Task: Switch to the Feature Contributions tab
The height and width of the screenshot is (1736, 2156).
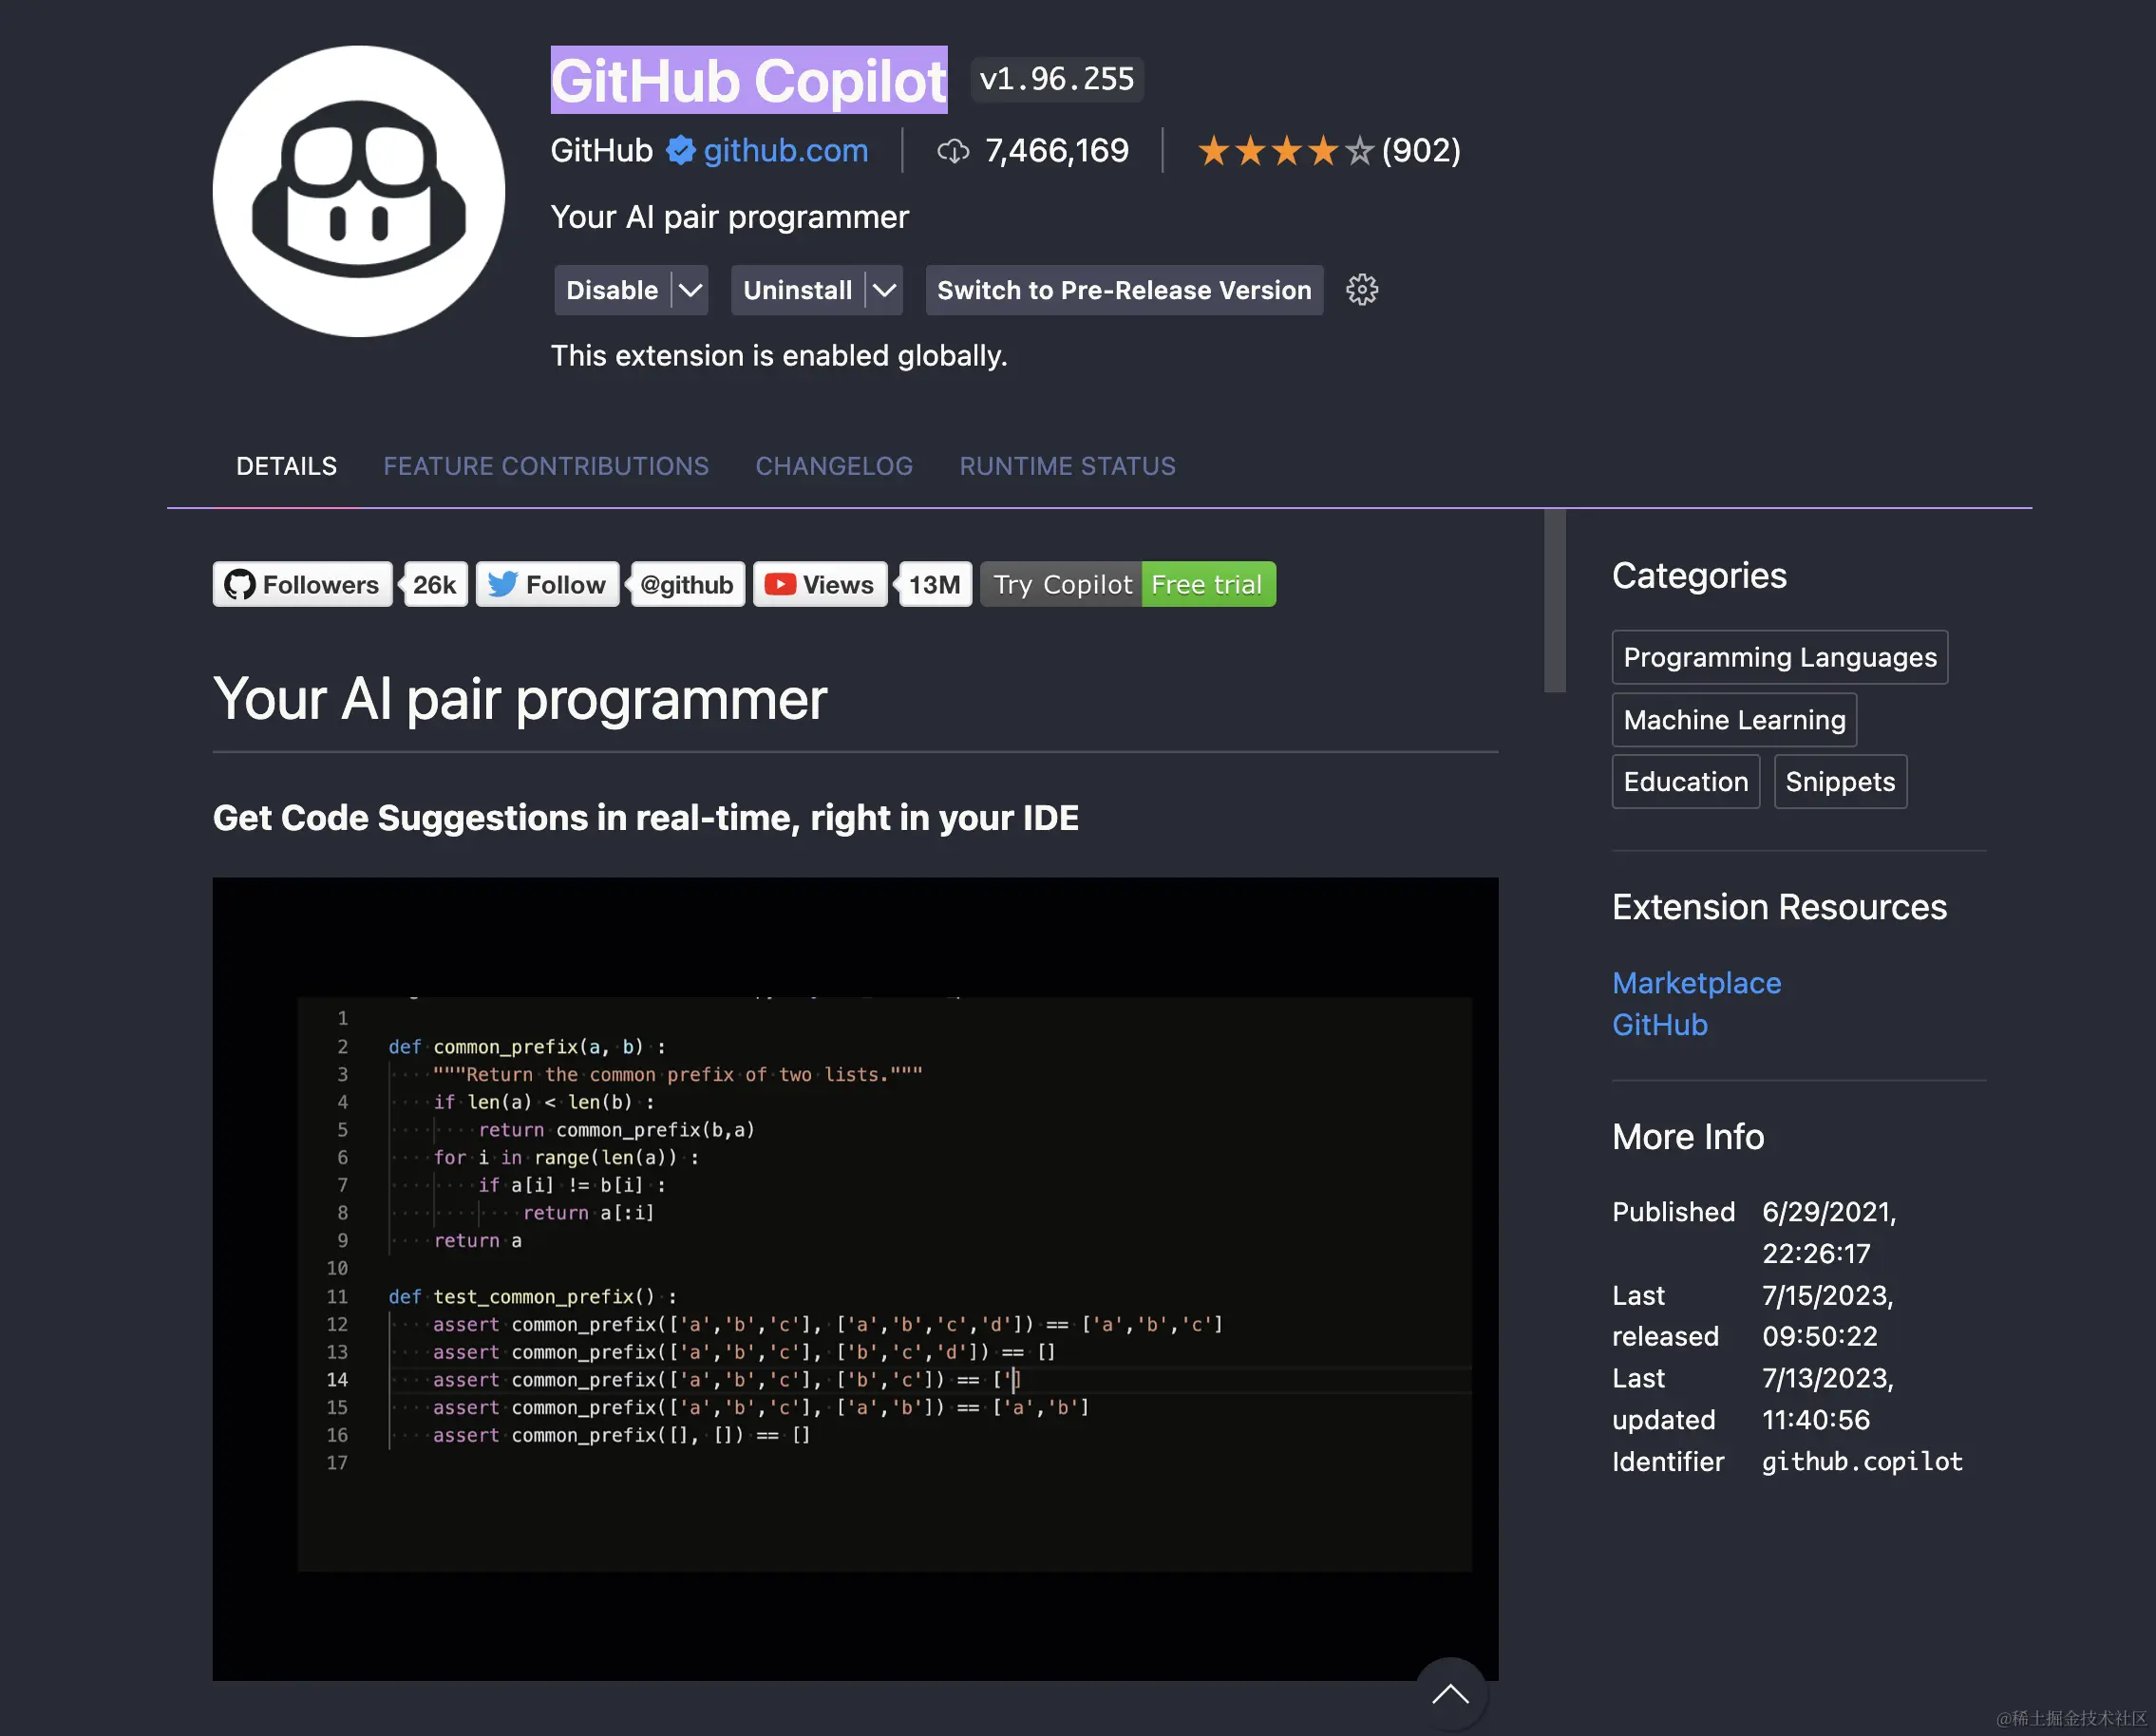Action: [x=546, y=466]
